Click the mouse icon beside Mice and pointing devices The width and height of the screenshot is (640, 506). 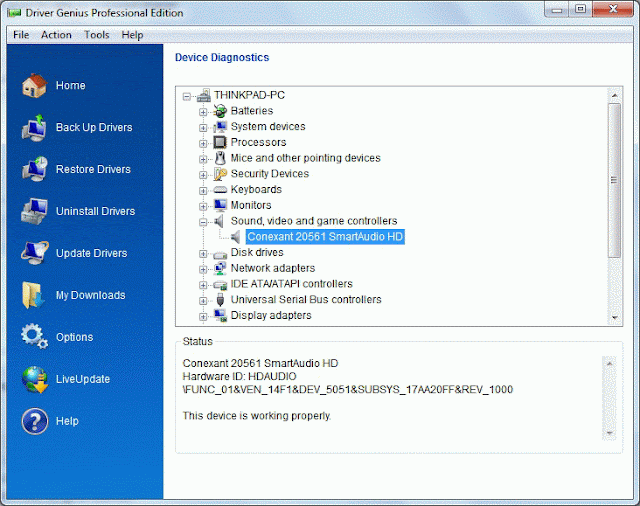tap(220, 158)
